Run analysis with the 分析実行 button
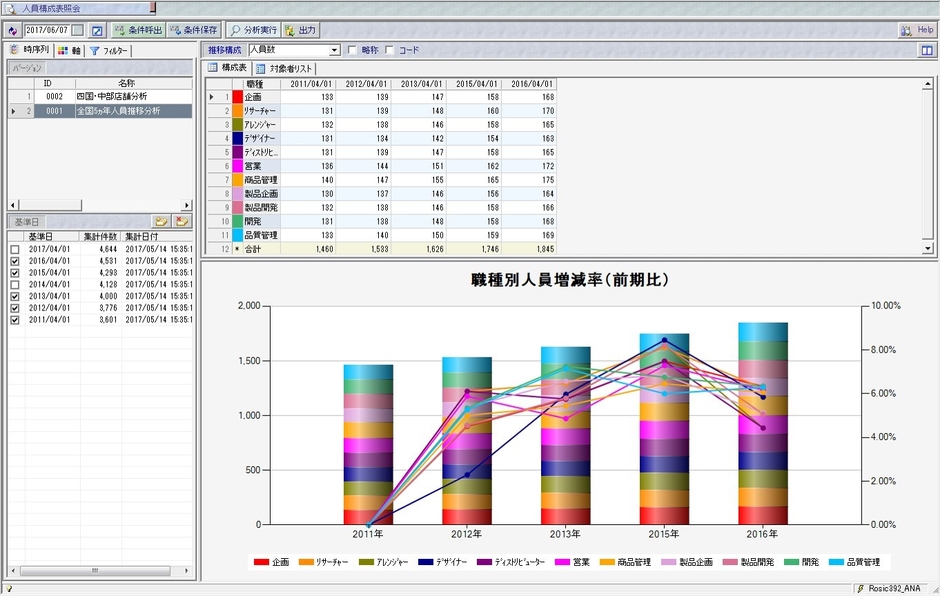The height and width of the screenshot is (596, 940). click(252, 30)
